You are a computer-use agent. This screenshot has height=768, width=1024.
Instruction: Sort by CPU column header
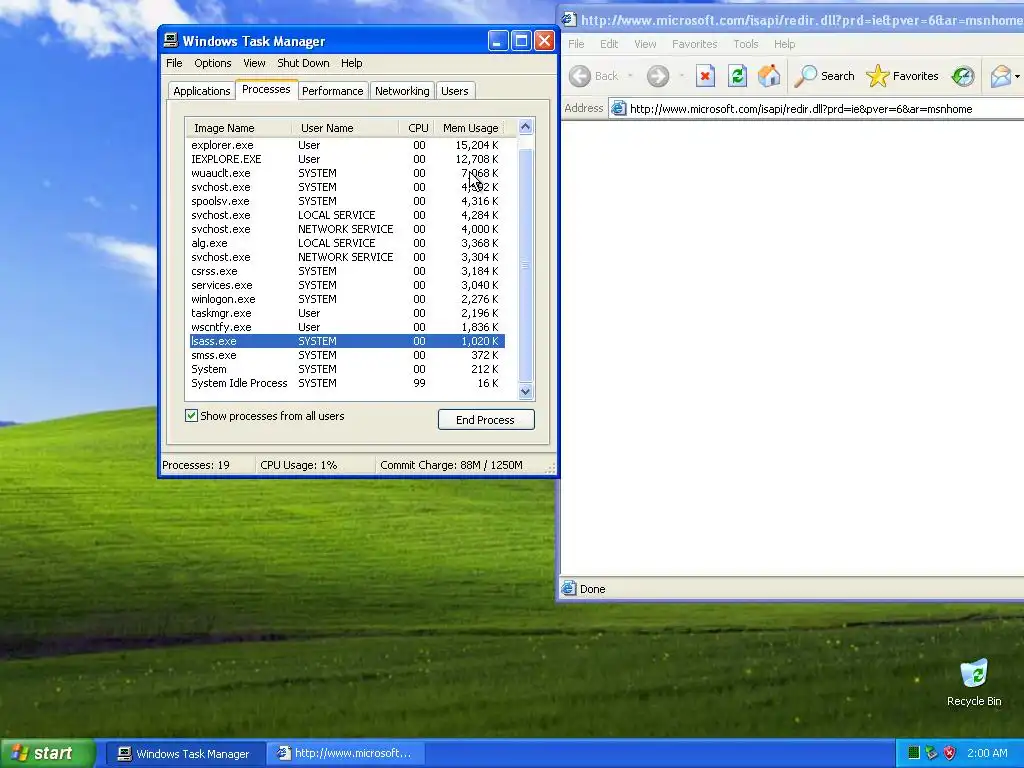pos(417,128)
